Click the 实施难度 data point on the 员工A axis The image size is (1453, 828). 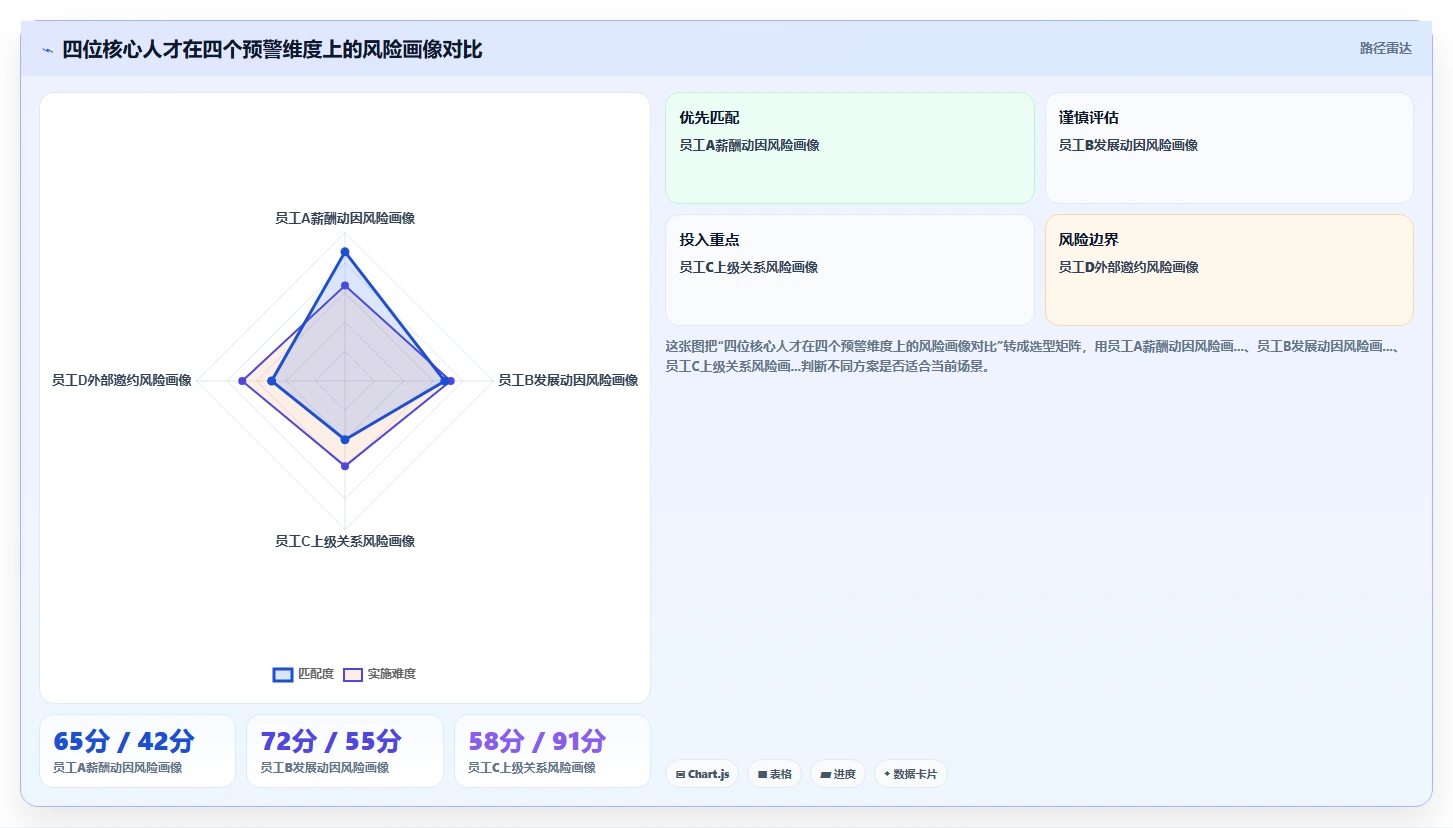(x=345, y=287)
